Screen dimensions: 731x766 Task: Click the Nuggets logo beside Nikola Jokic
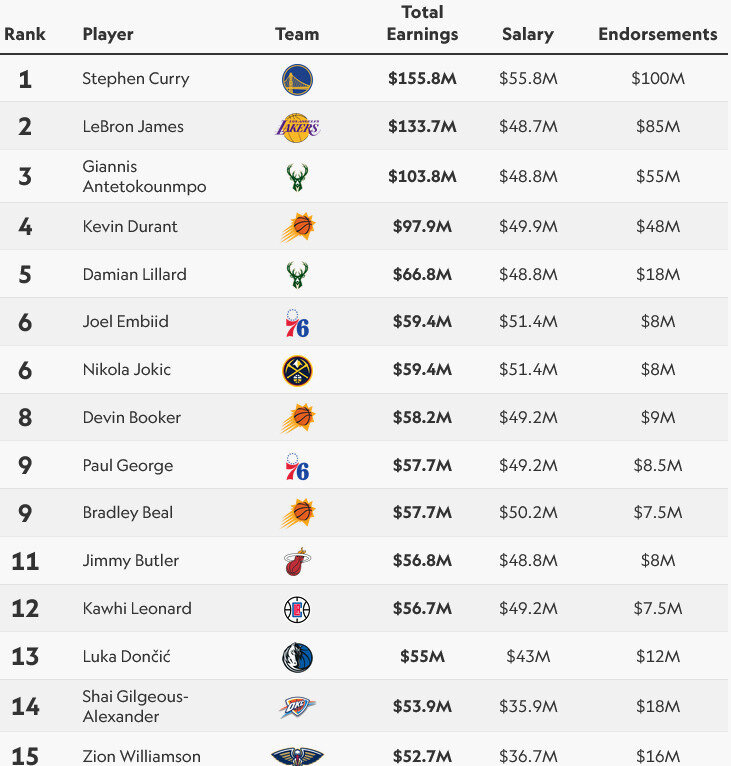click(297, 370)
